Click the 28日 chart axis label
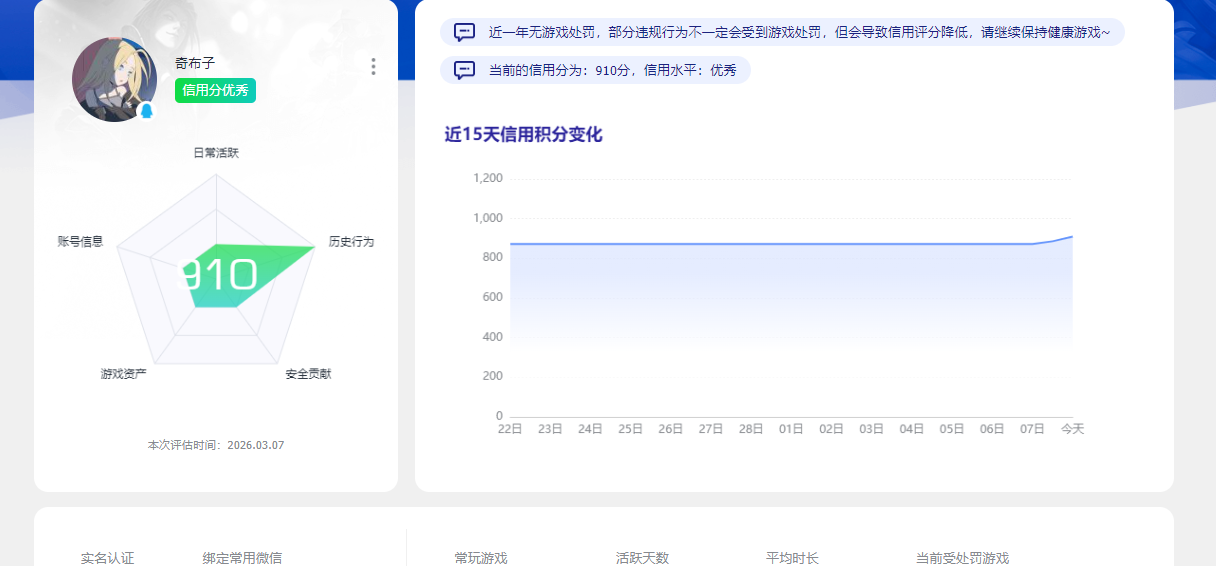 tap(751, 429)
